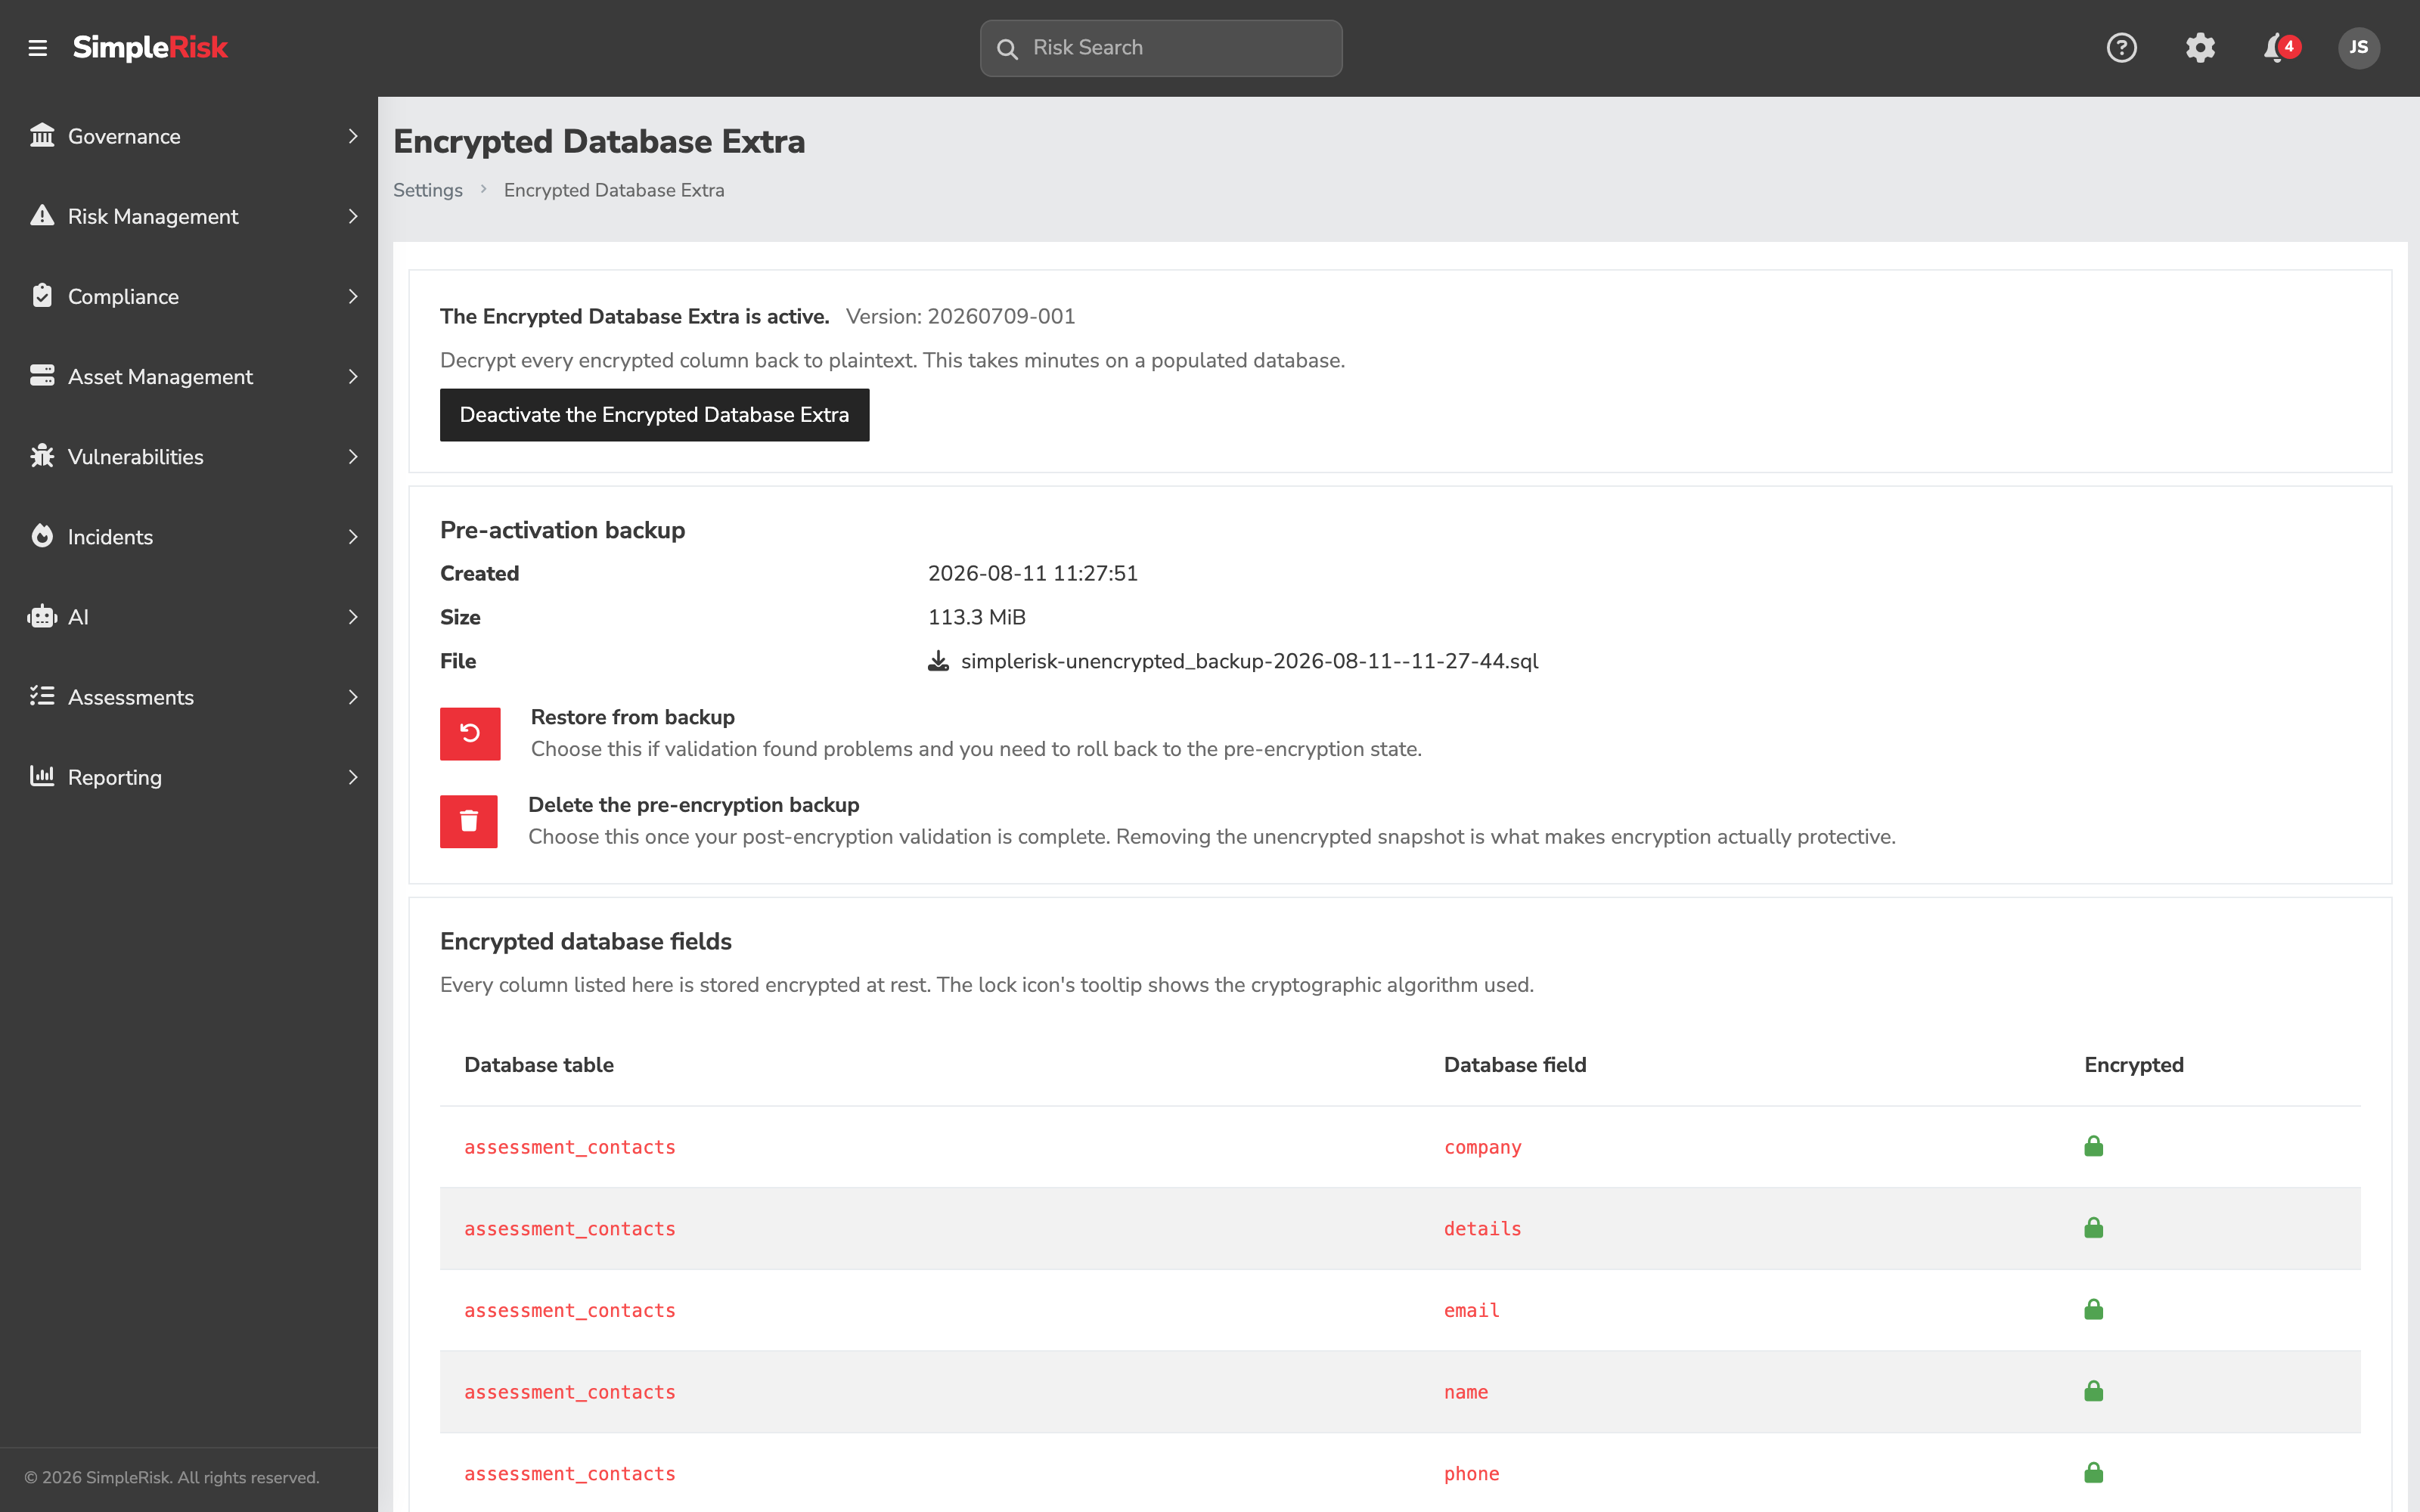The image size is (2420, 1512).
Task: Click the Version 20260709-001 text
Action: tap(960, 316)
